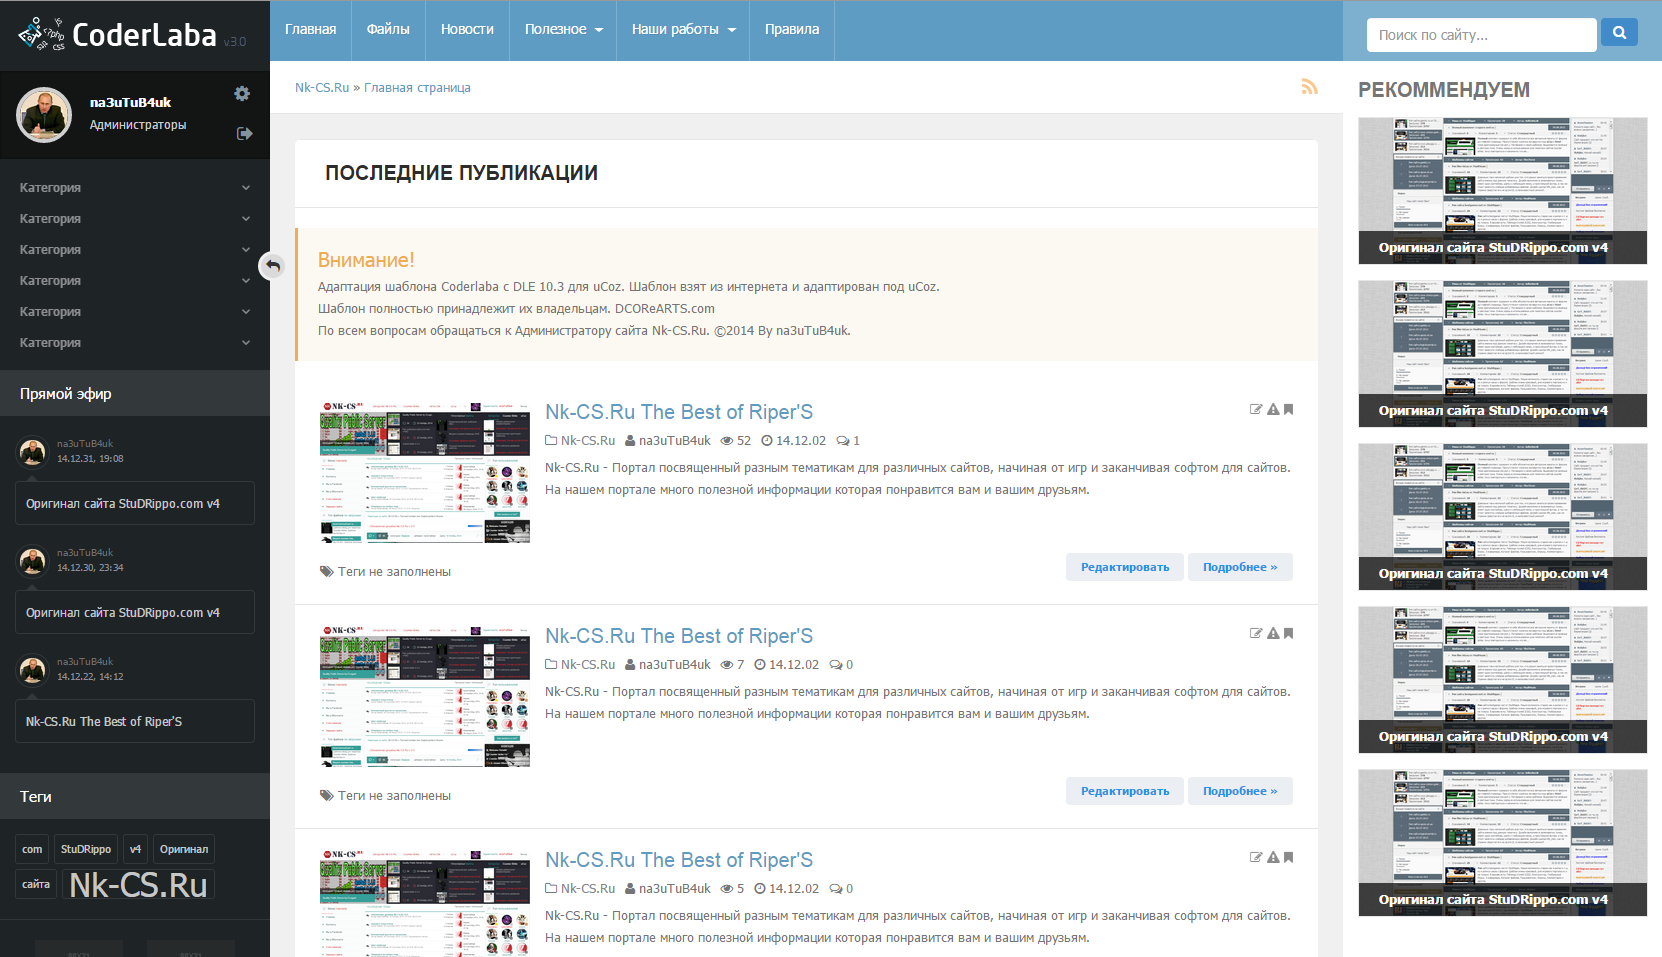Click the Главная страница breadcrumb link
This screenshot has height=957, width=1662.
(x=417, y=88)
